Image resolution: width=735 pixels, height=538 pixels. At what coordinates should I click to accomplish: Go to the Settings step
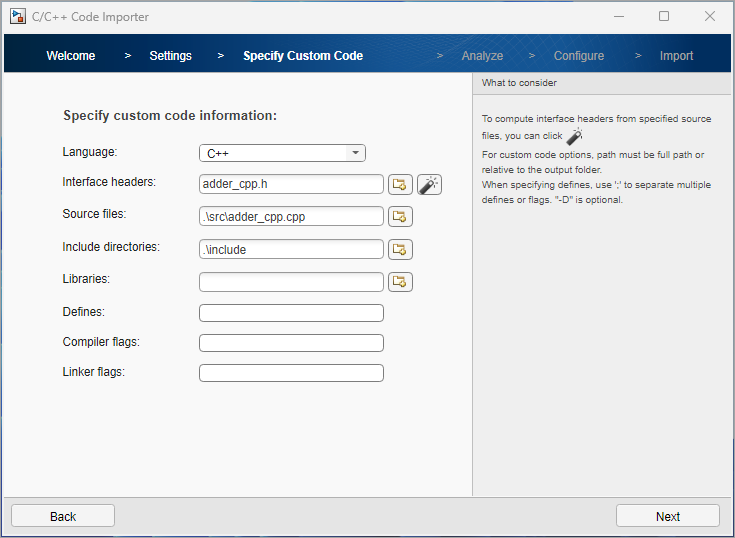[170, 56]
